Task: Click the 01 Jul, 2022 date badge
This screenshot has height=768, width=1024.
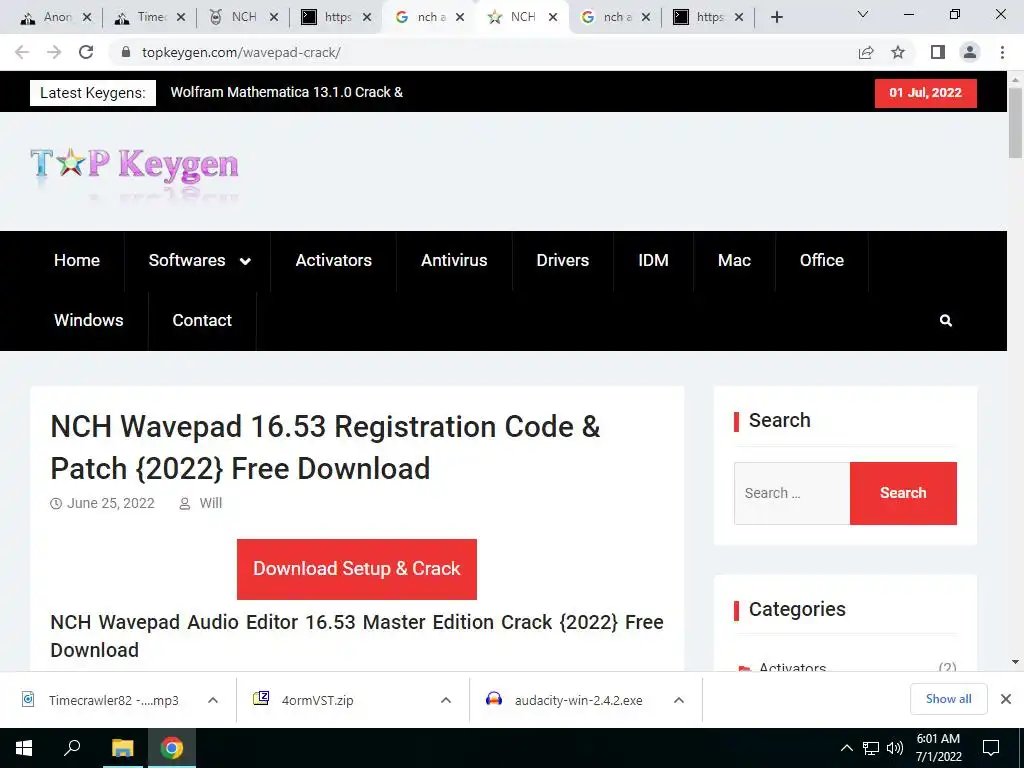Action: click(925, 93)
